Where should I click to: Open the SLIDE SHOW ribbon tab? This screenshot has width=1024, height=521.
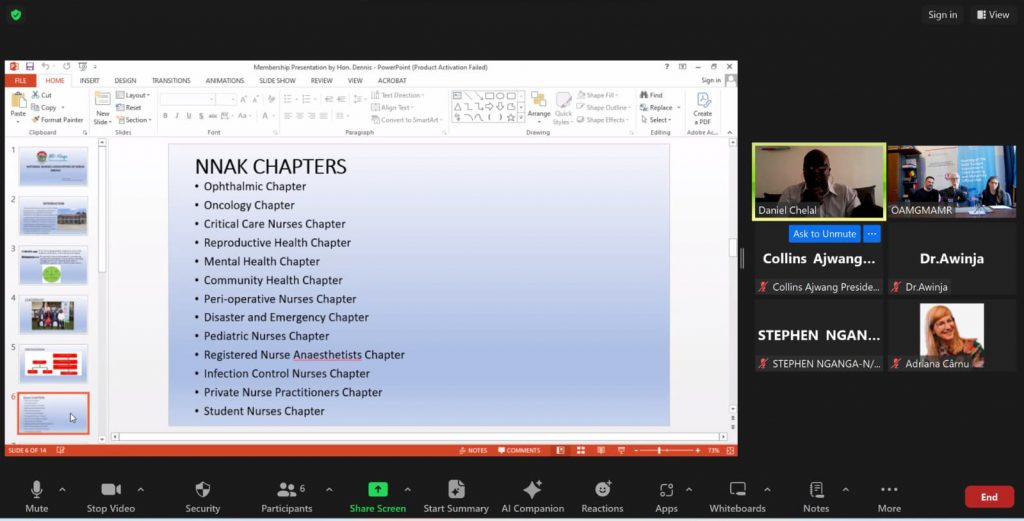(x=277, y=81)
